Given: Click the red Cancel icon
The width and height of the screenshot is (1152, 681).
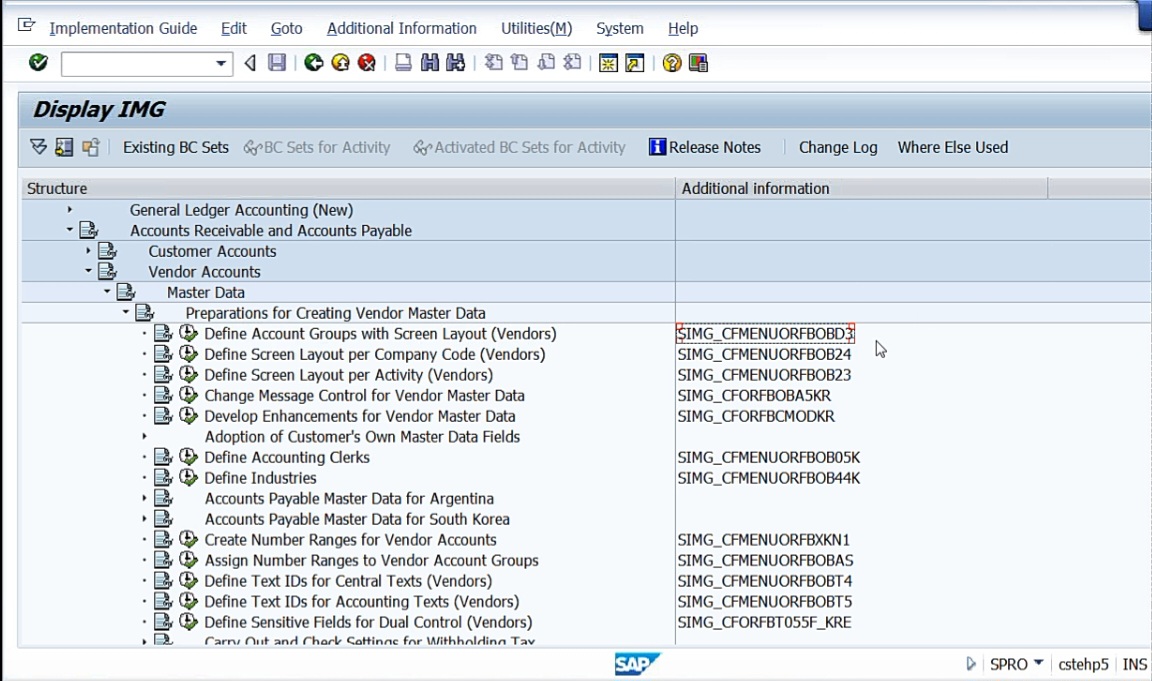Looking at the screenshot, I should (x=367, y=63).
